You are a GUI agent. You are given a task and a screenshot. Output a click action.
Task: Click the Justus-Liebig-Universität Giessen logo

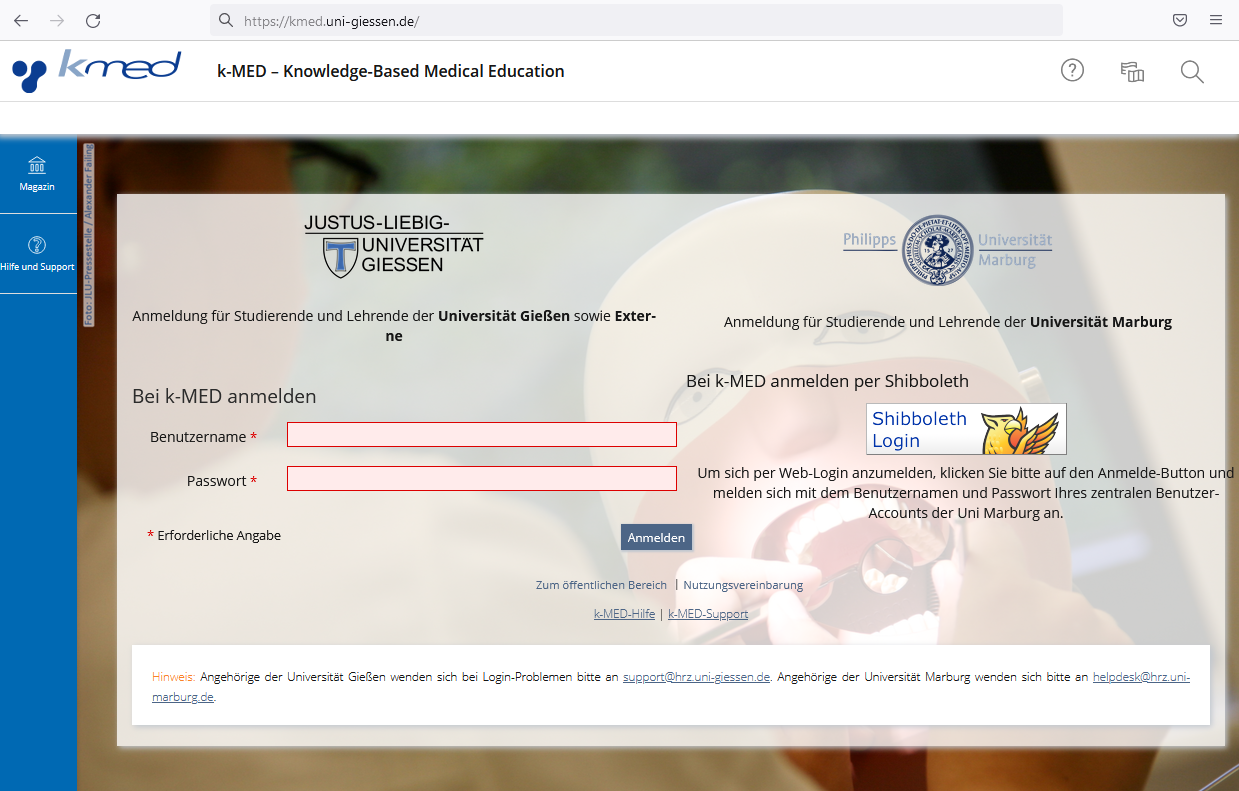click(x=394, y=245)
